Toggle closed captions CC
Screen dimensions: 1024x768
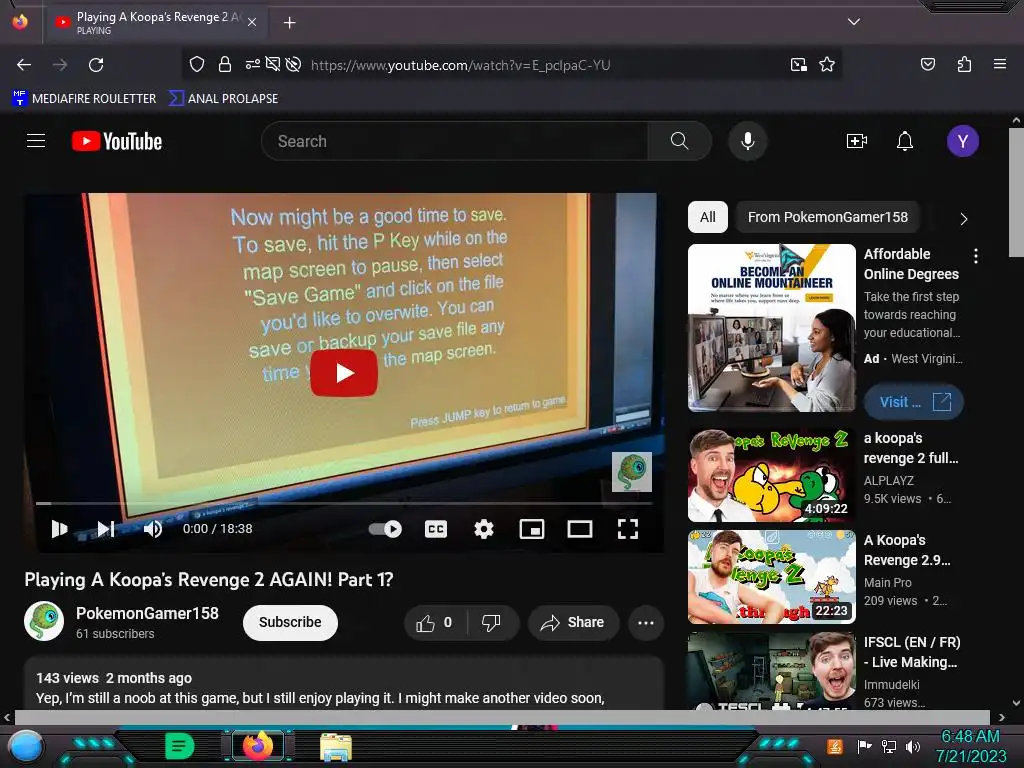[436, 529]
